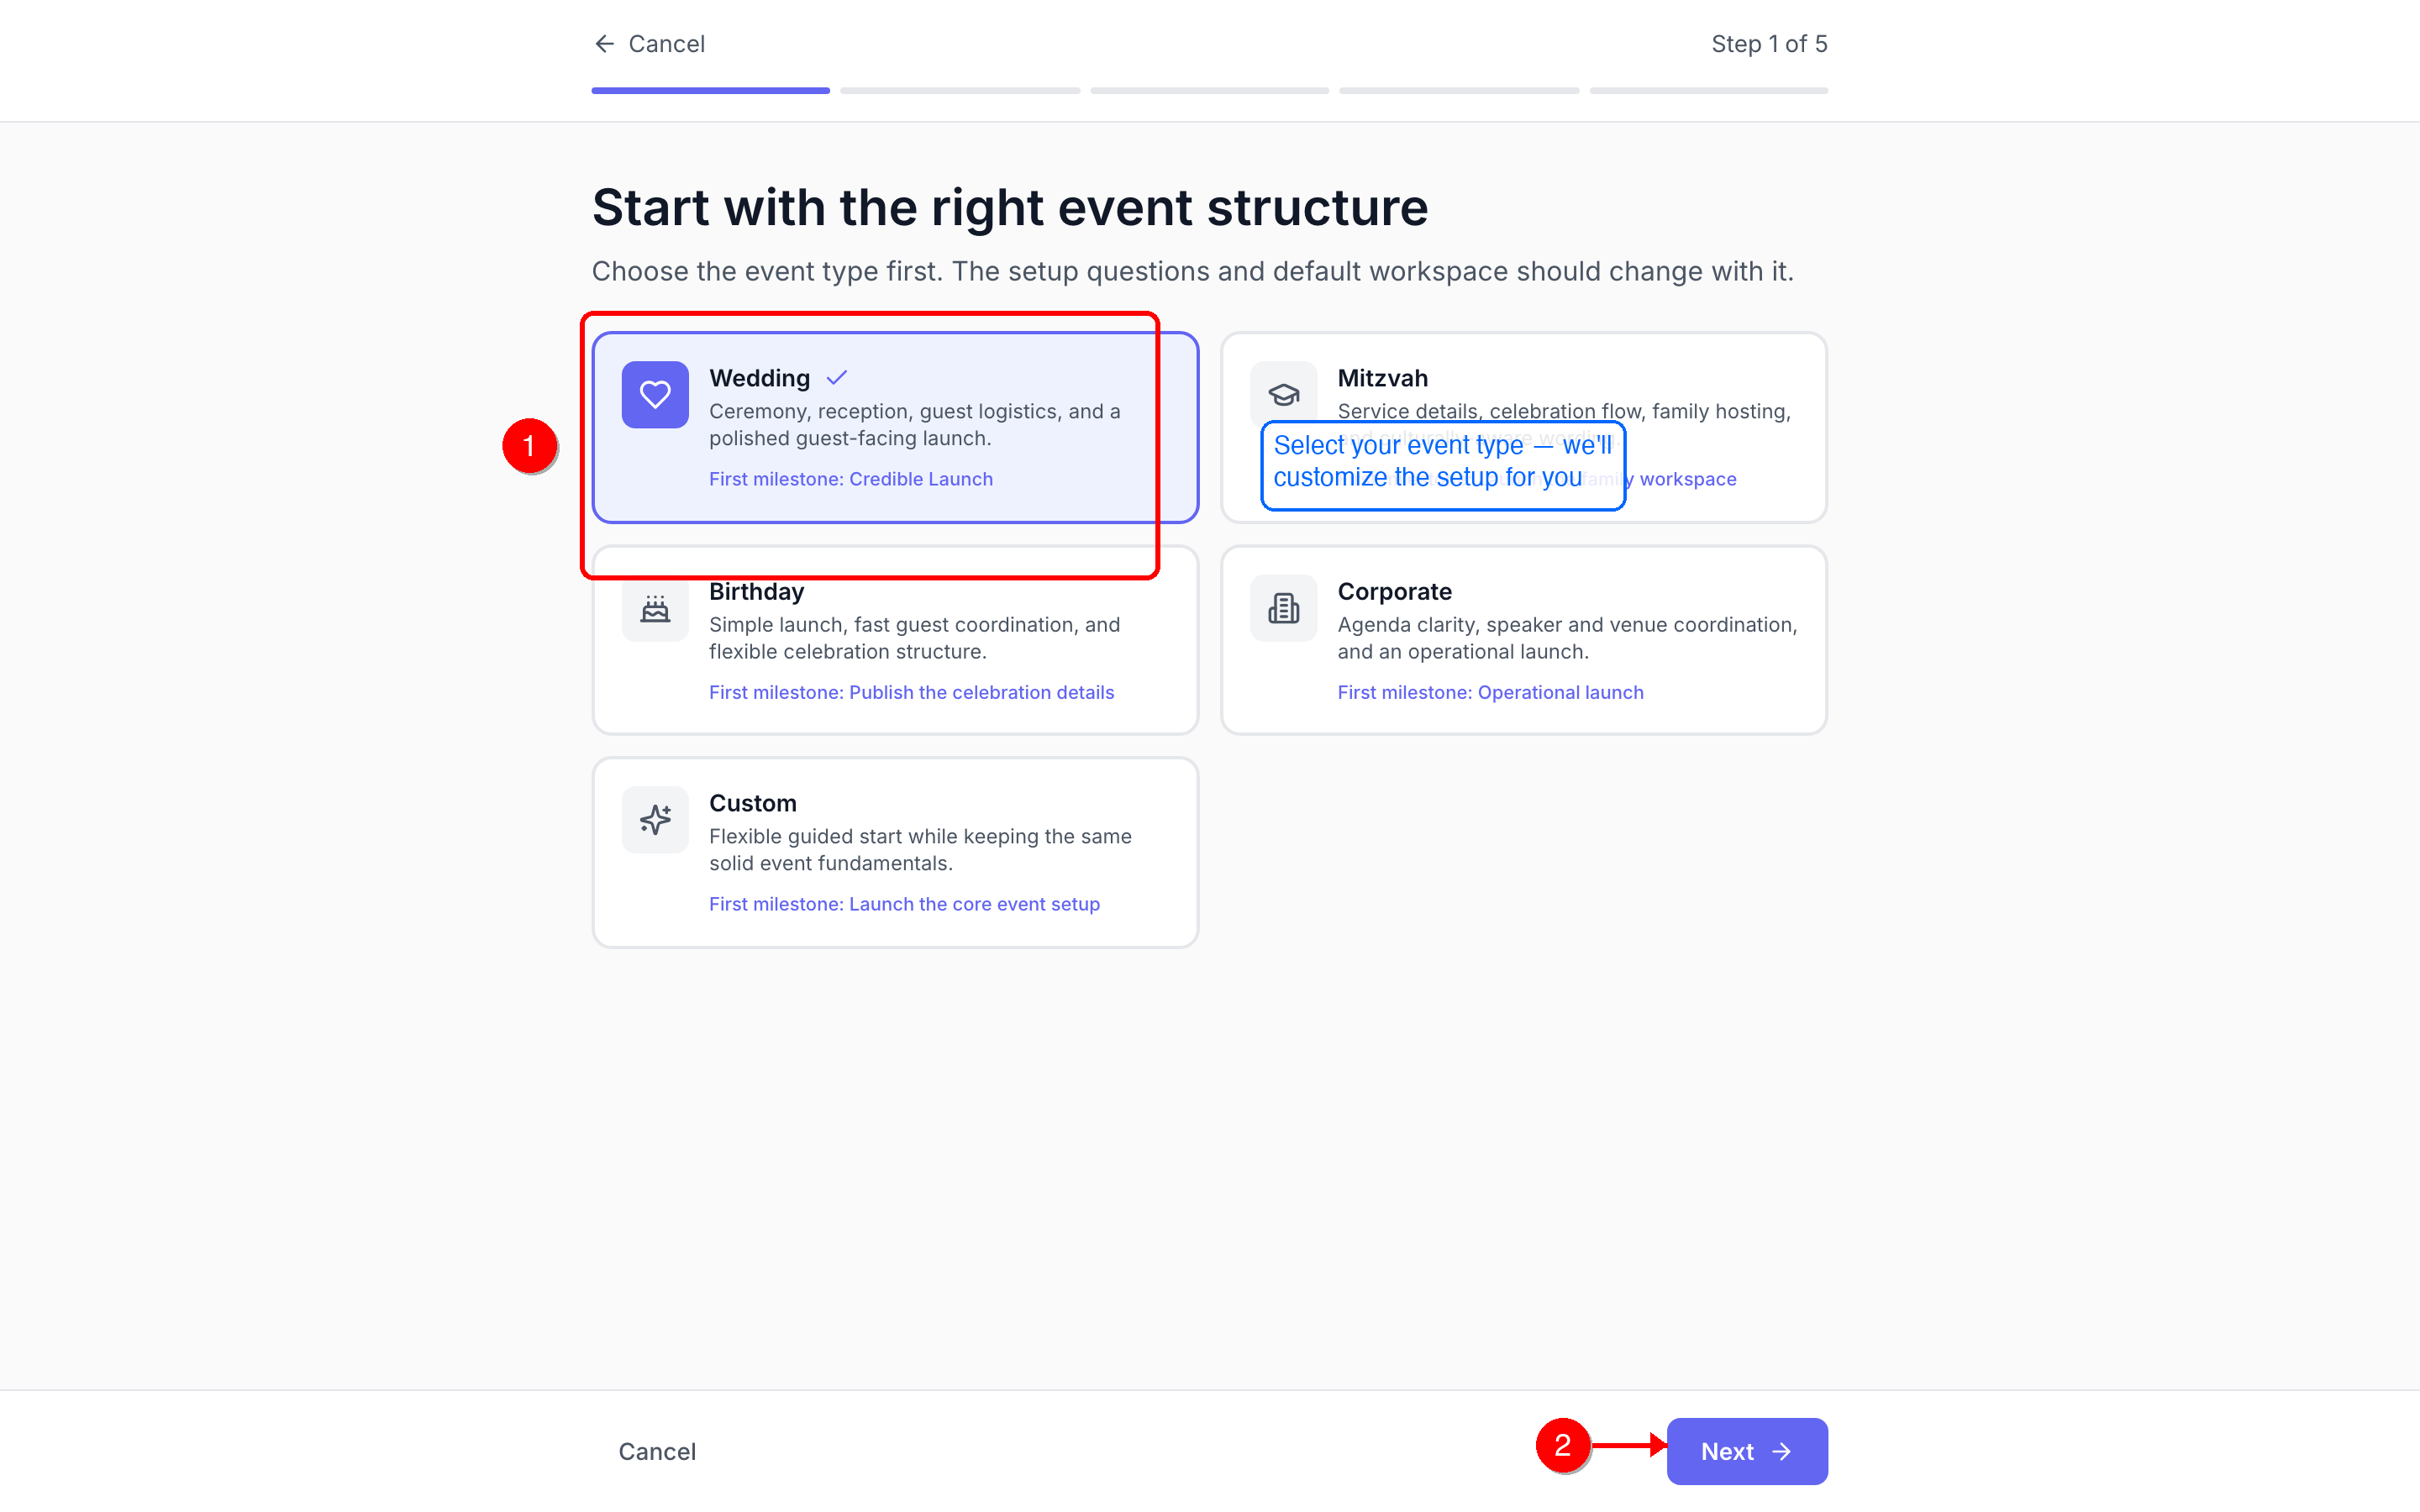
Task: Click the fifth progress bar segment
Action: click(x=1708, y=91)
